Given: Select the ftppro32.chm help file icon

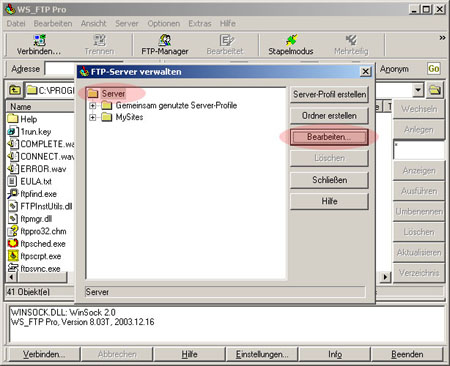Looking at the screenshot, I should (13, 231).
